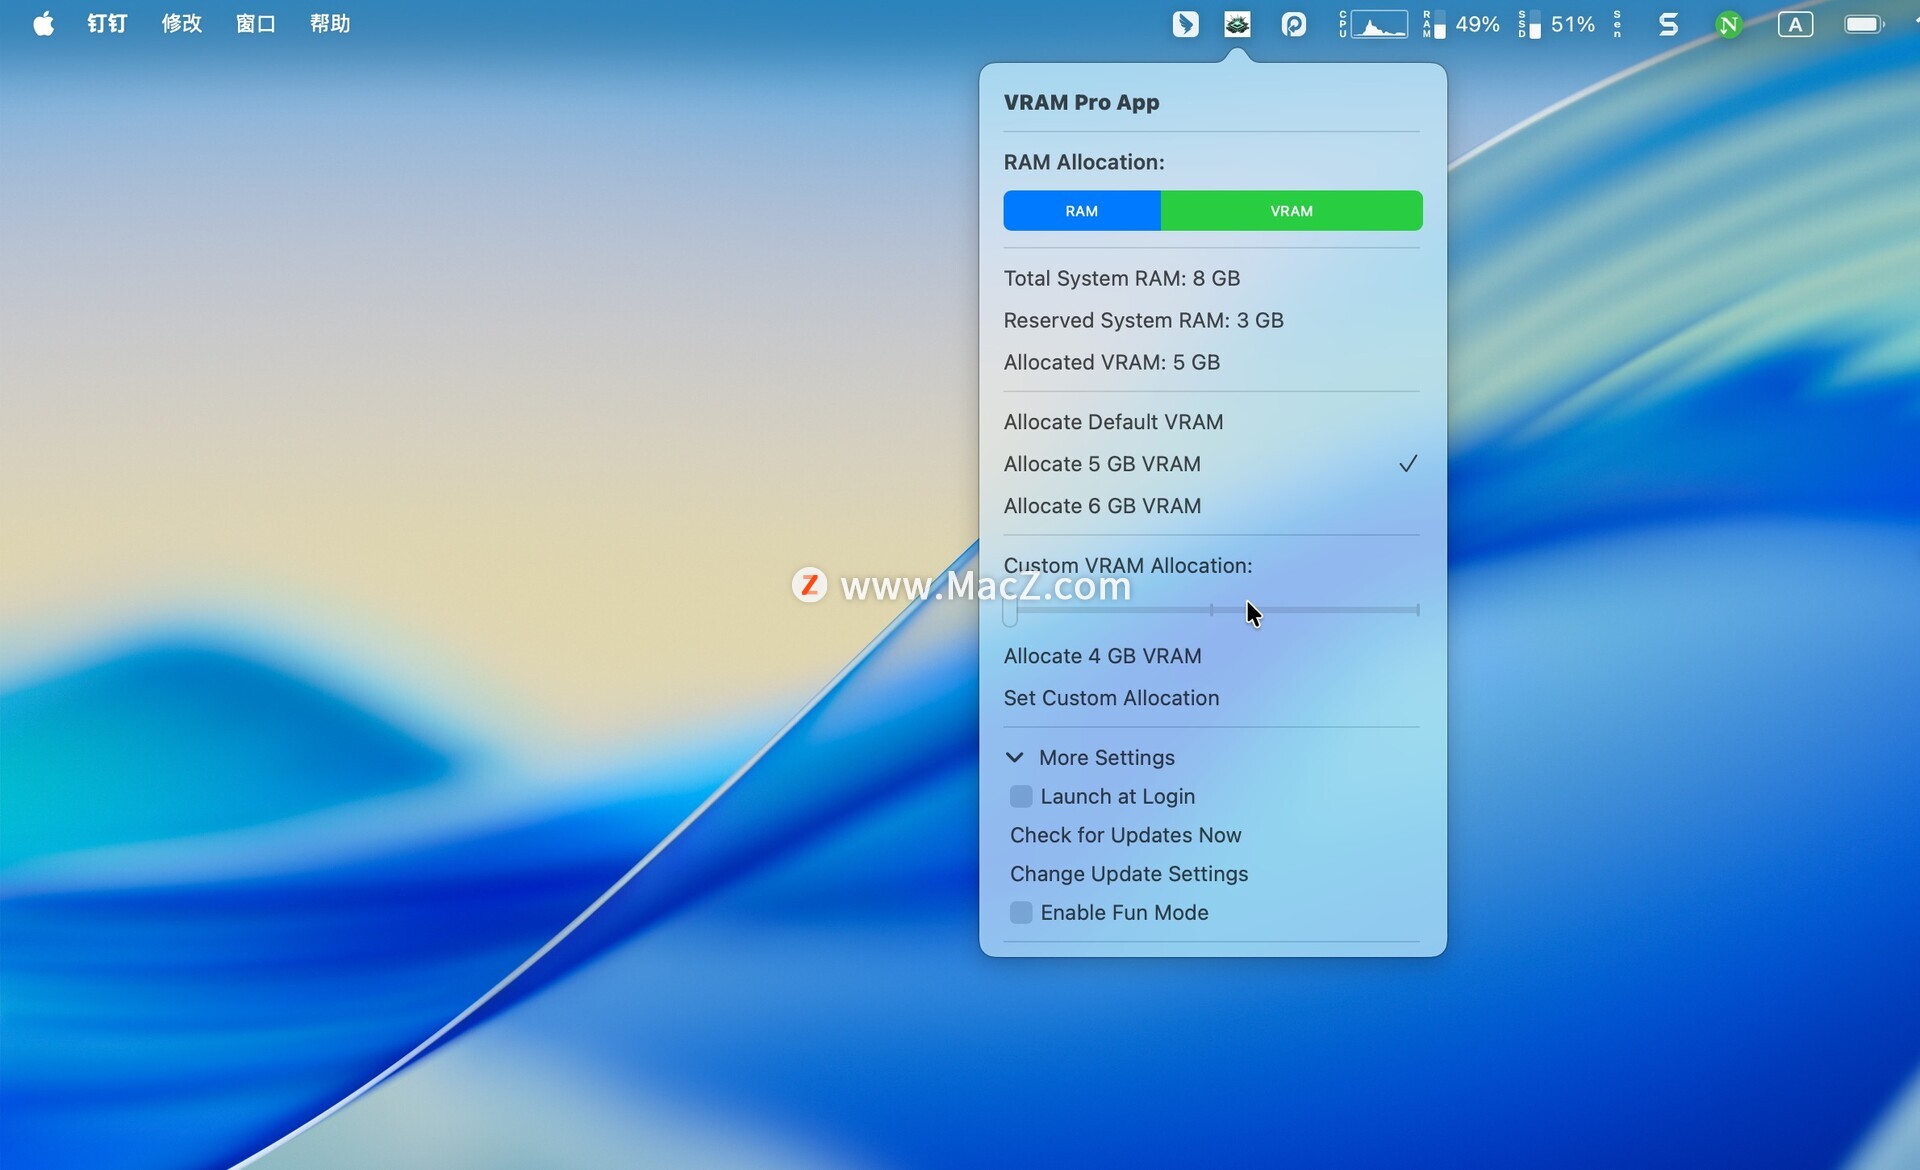Open the input source A indicator
This screenshot has height=1170, width=1920.
point(1795,24)
